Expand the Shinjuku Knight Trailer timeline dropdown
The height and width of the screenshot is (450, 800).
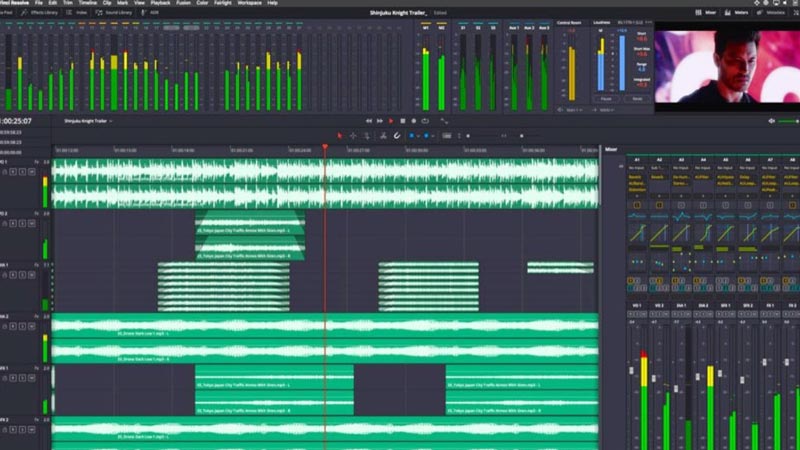click(88, 121)
